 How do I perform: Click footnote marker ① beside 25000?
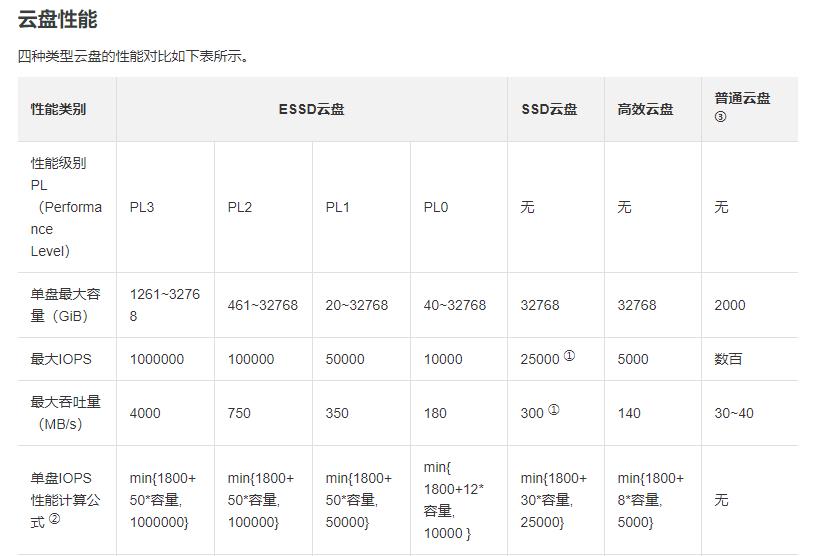point(569,355)
